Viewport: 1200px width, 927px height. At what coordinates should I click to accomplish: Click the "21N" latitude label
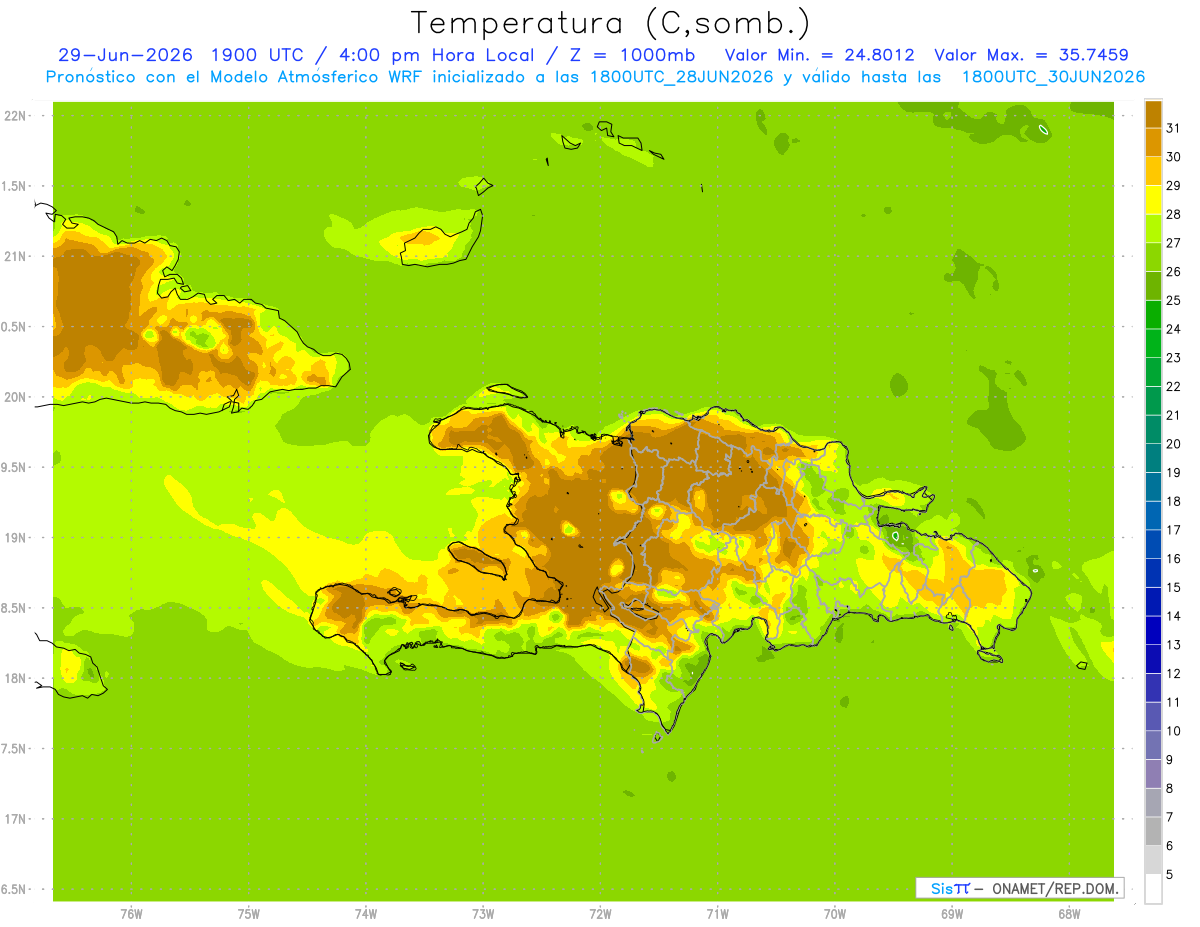click(x=15, y=256)
